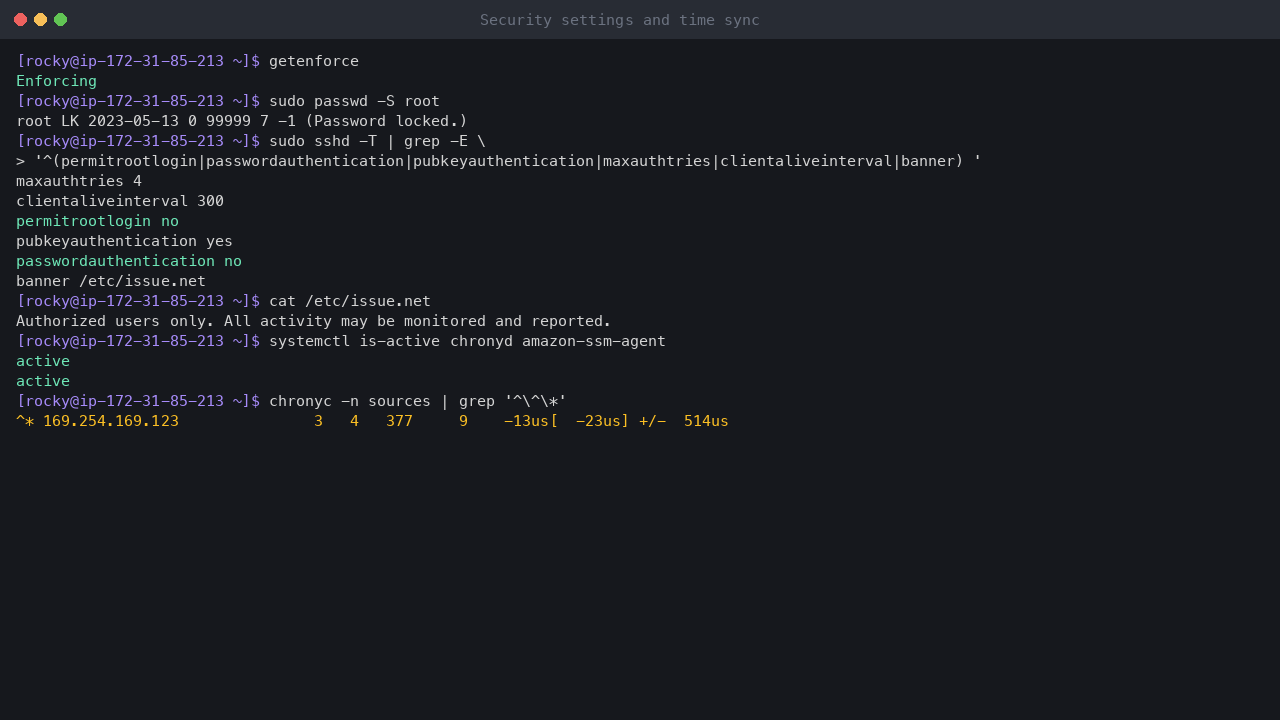The width and height of the screenshot is (1280, 720).
Task: Select the time source IP 169.254.169.123
Action: pyautogui.click(x=111, y=421)
